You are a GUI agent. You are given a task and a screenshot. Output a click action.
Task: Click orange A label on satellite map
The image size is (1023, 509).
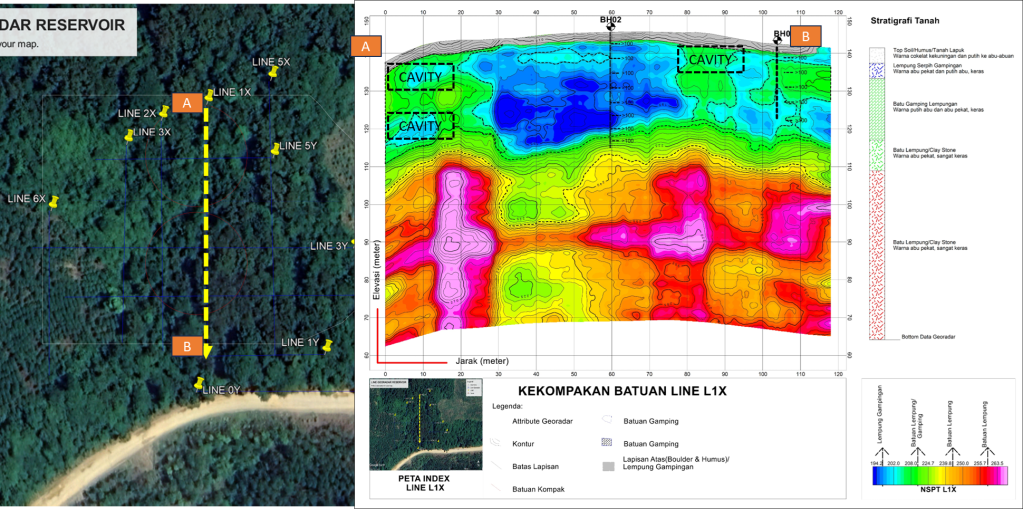186,102
